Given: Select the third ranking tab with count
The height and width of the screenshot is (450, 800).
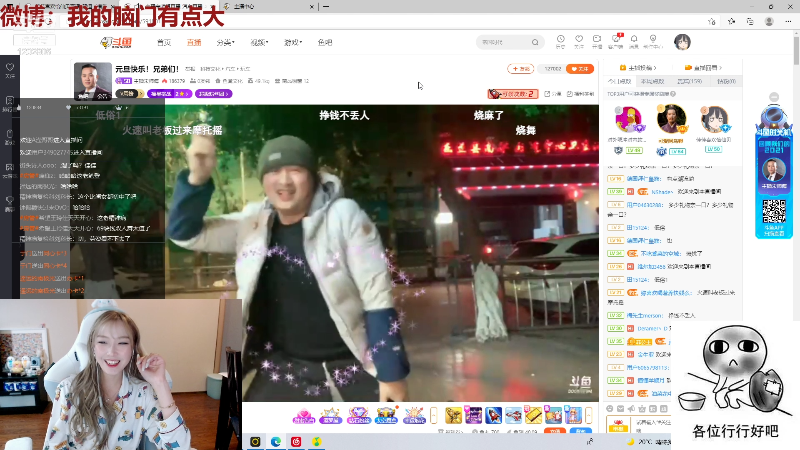Looking at the screenshot, I should point(689,81).
